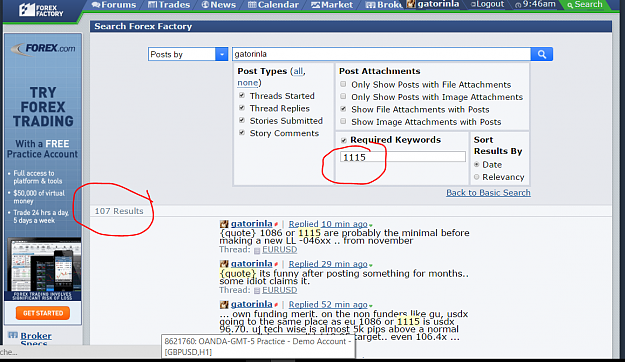Open the Forums tab
The height and width of the screenshot is (362, 625).
[114, 5]
